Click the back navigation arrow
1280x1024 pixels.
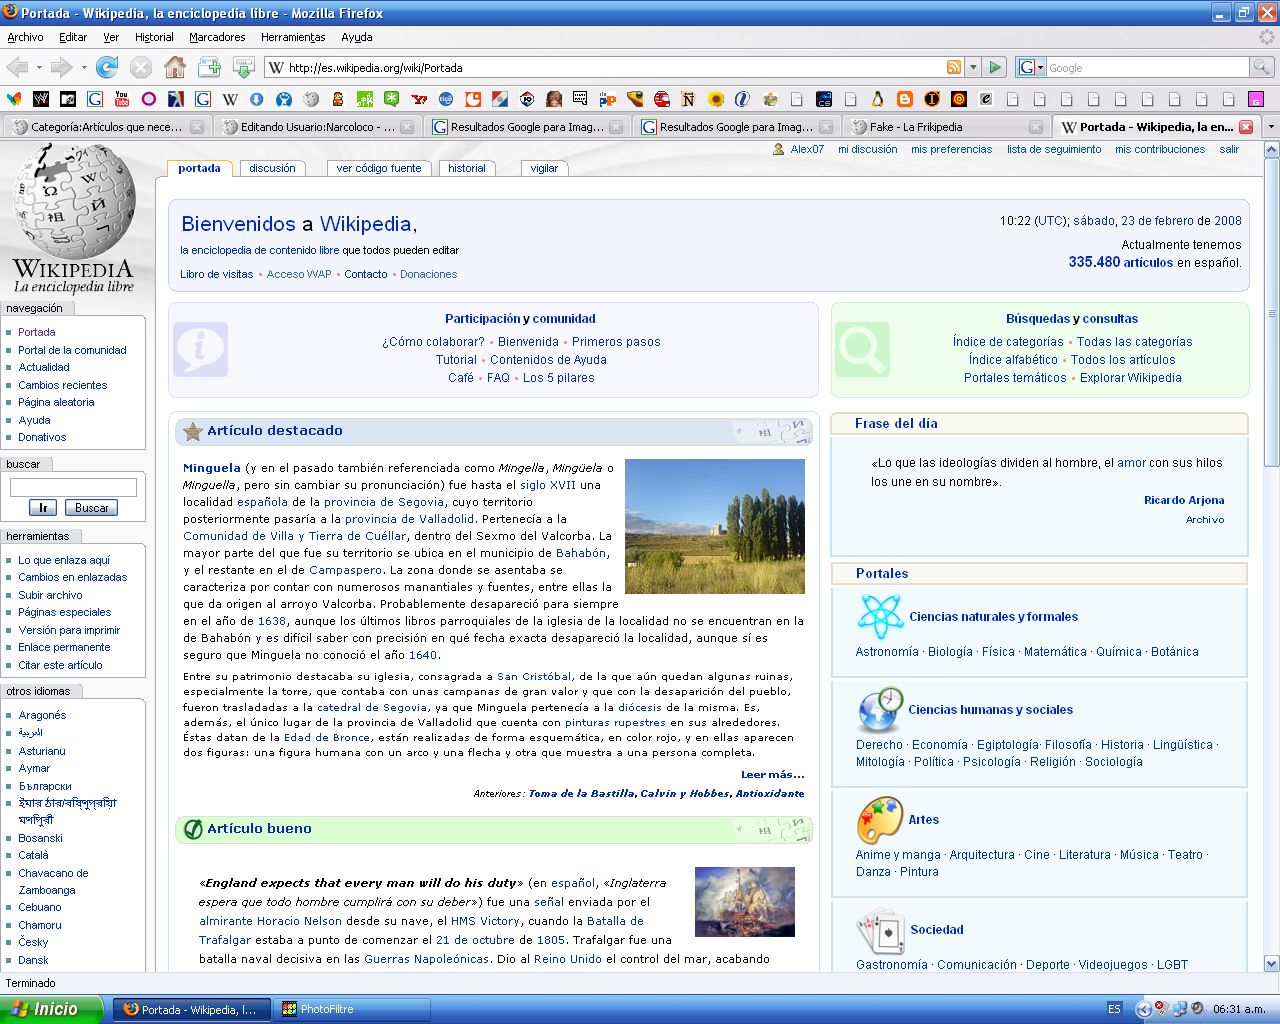17,68
